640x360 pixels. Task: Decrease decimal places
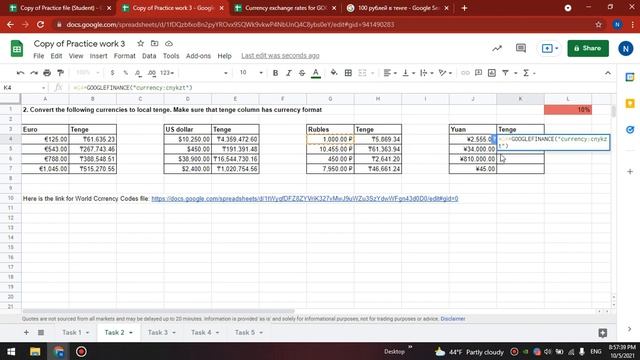[138, 73]
